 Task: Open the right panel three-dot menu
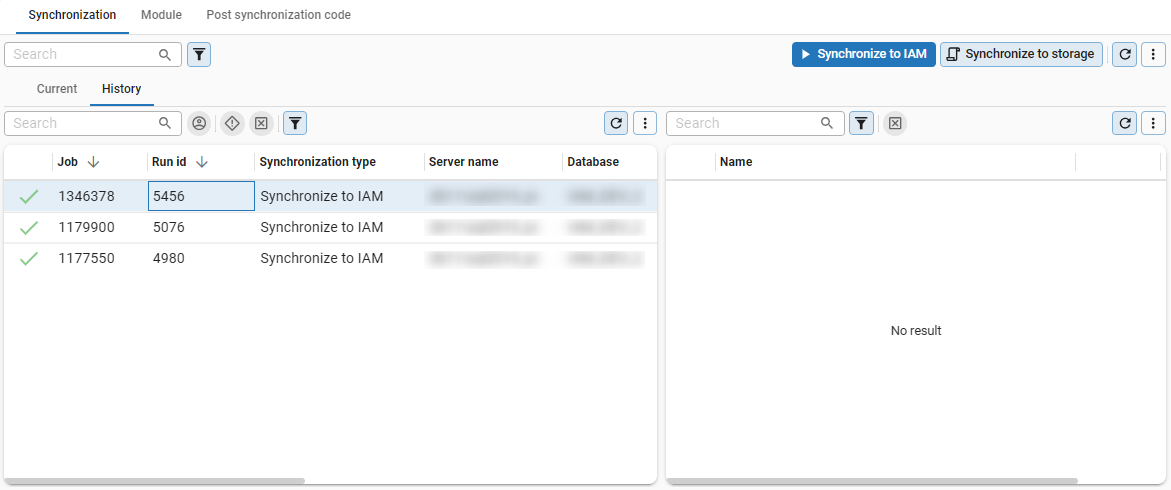1154,123
